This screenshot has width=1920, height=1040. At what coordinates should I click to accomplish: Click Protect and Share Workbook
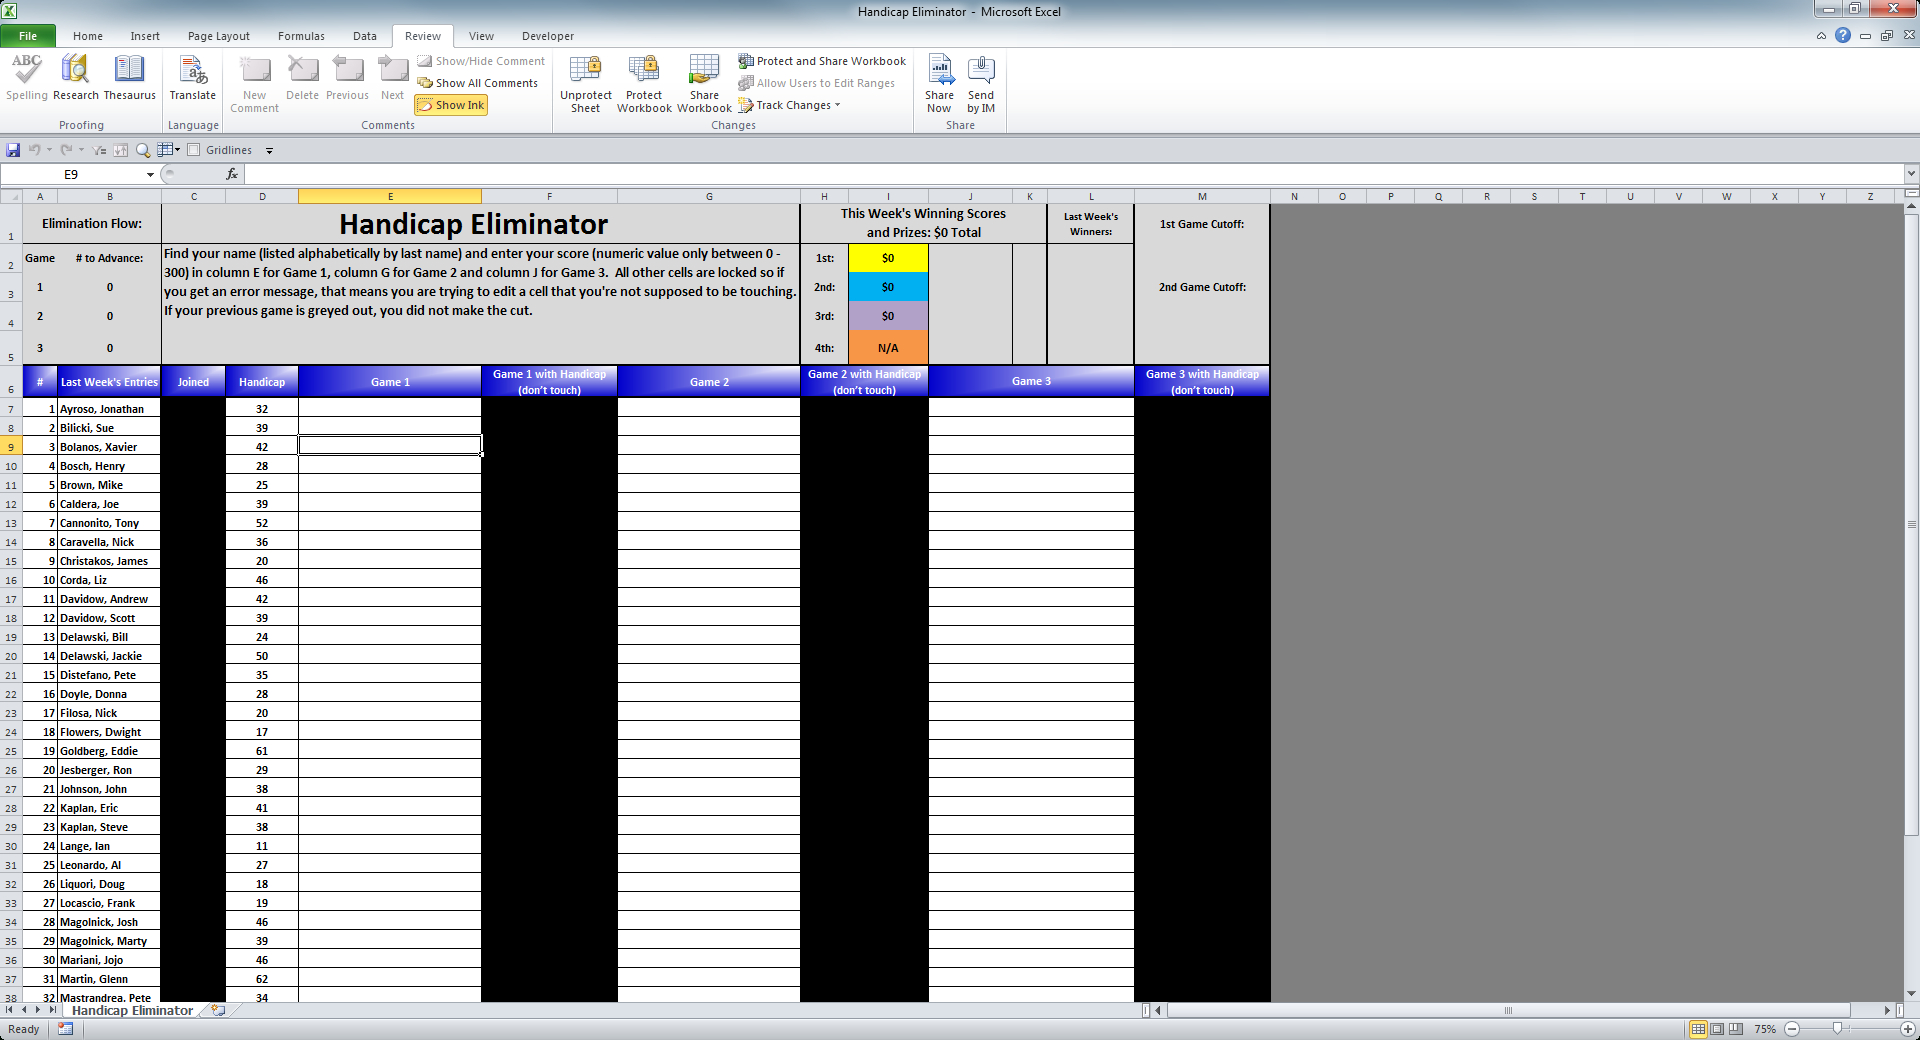(822, 61)
